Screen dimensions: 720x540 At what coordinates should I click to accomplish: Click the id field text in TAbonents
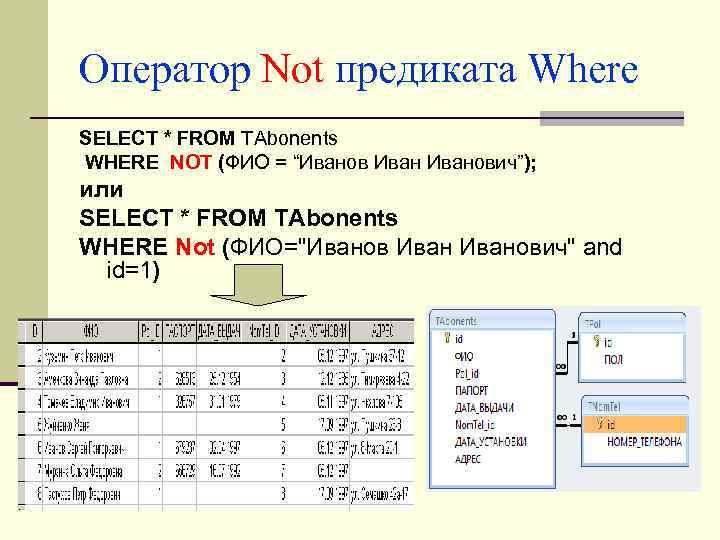(x=459, y=339)
